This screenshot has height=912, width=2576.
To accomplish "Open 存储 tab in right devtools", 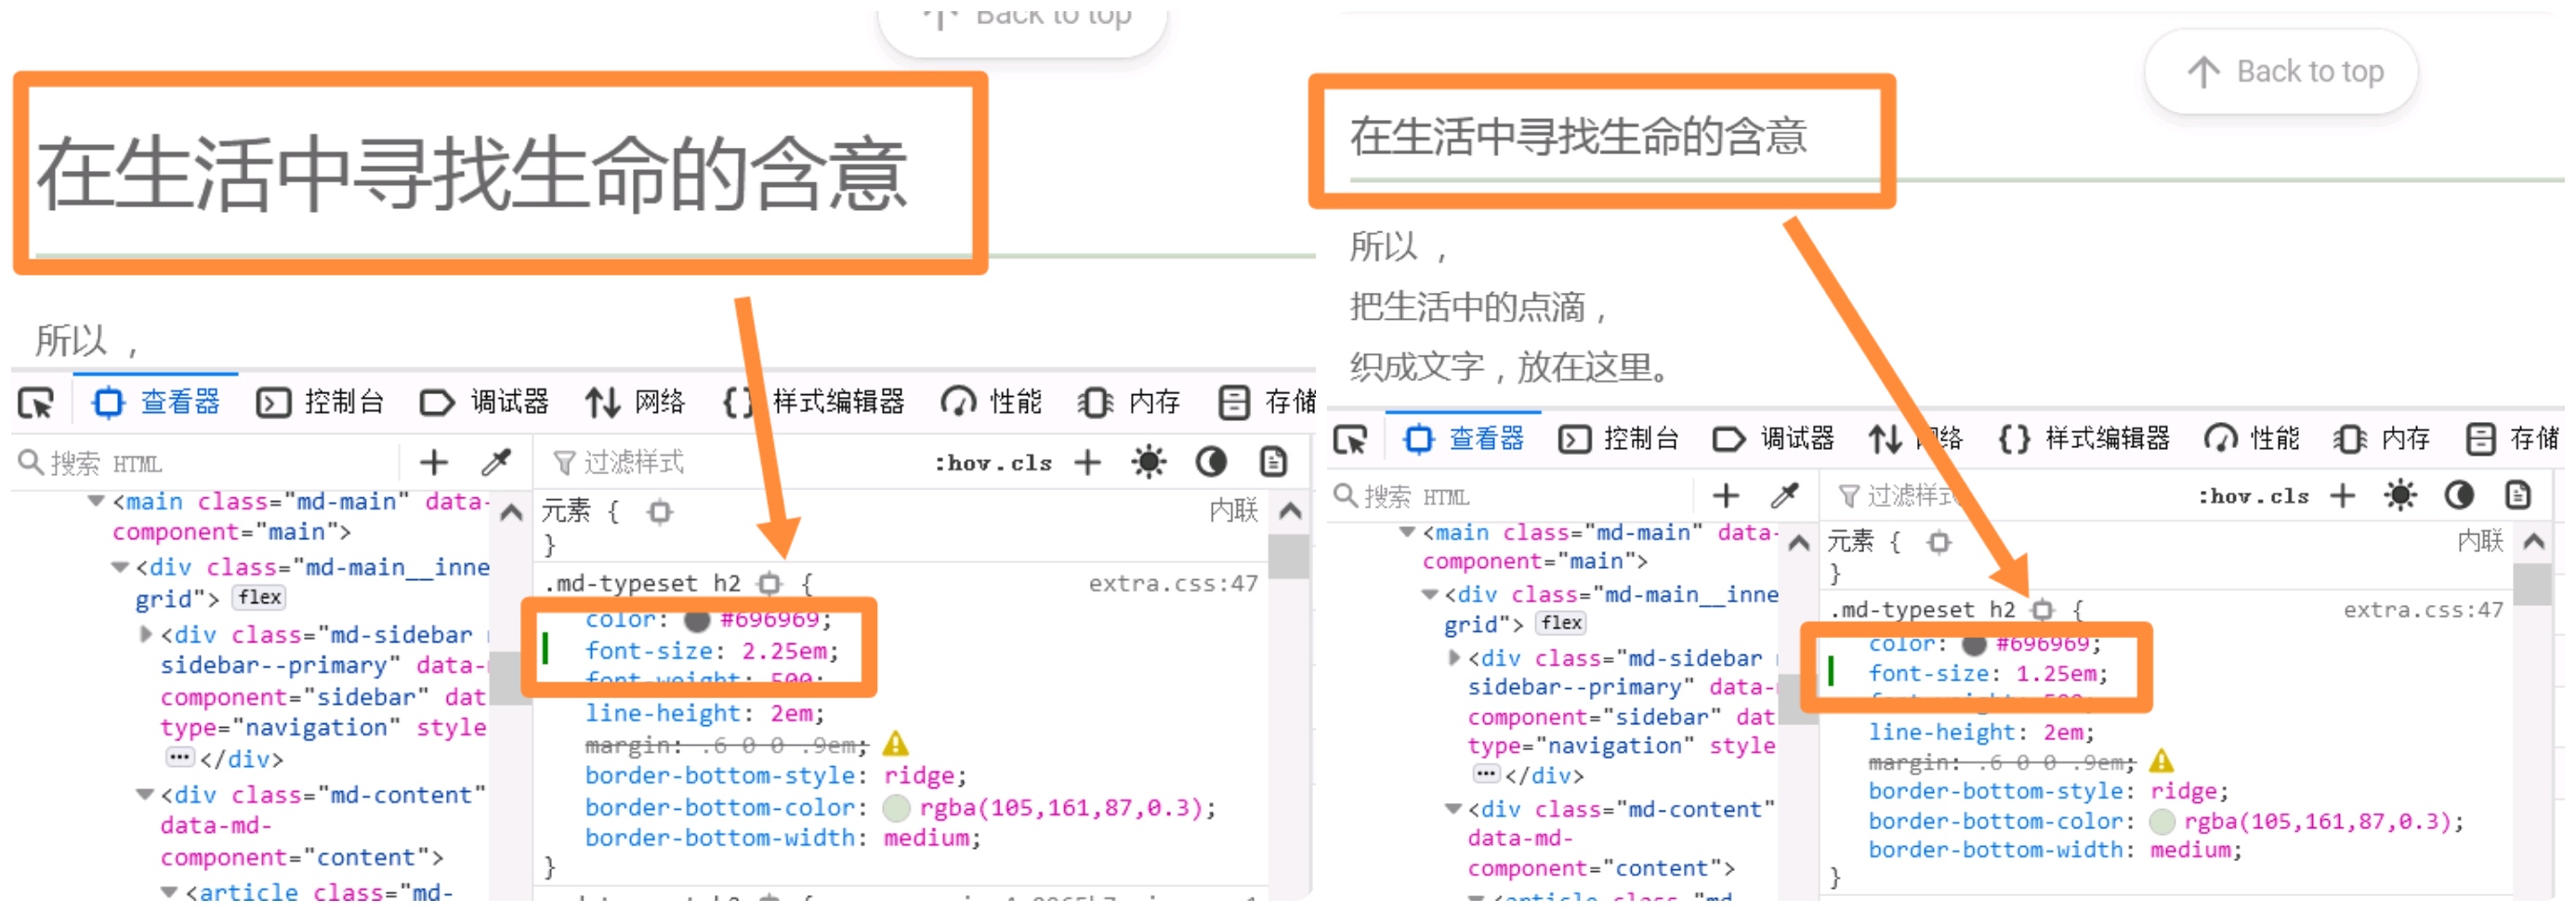I will tap(2511, 440).
